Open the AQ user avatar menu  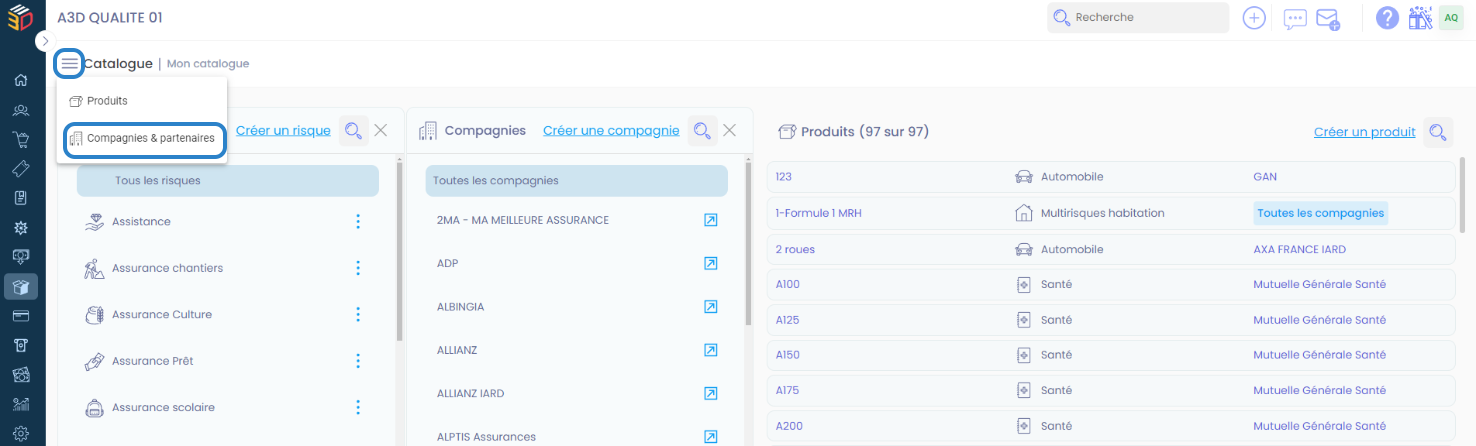coord(1451,18)
